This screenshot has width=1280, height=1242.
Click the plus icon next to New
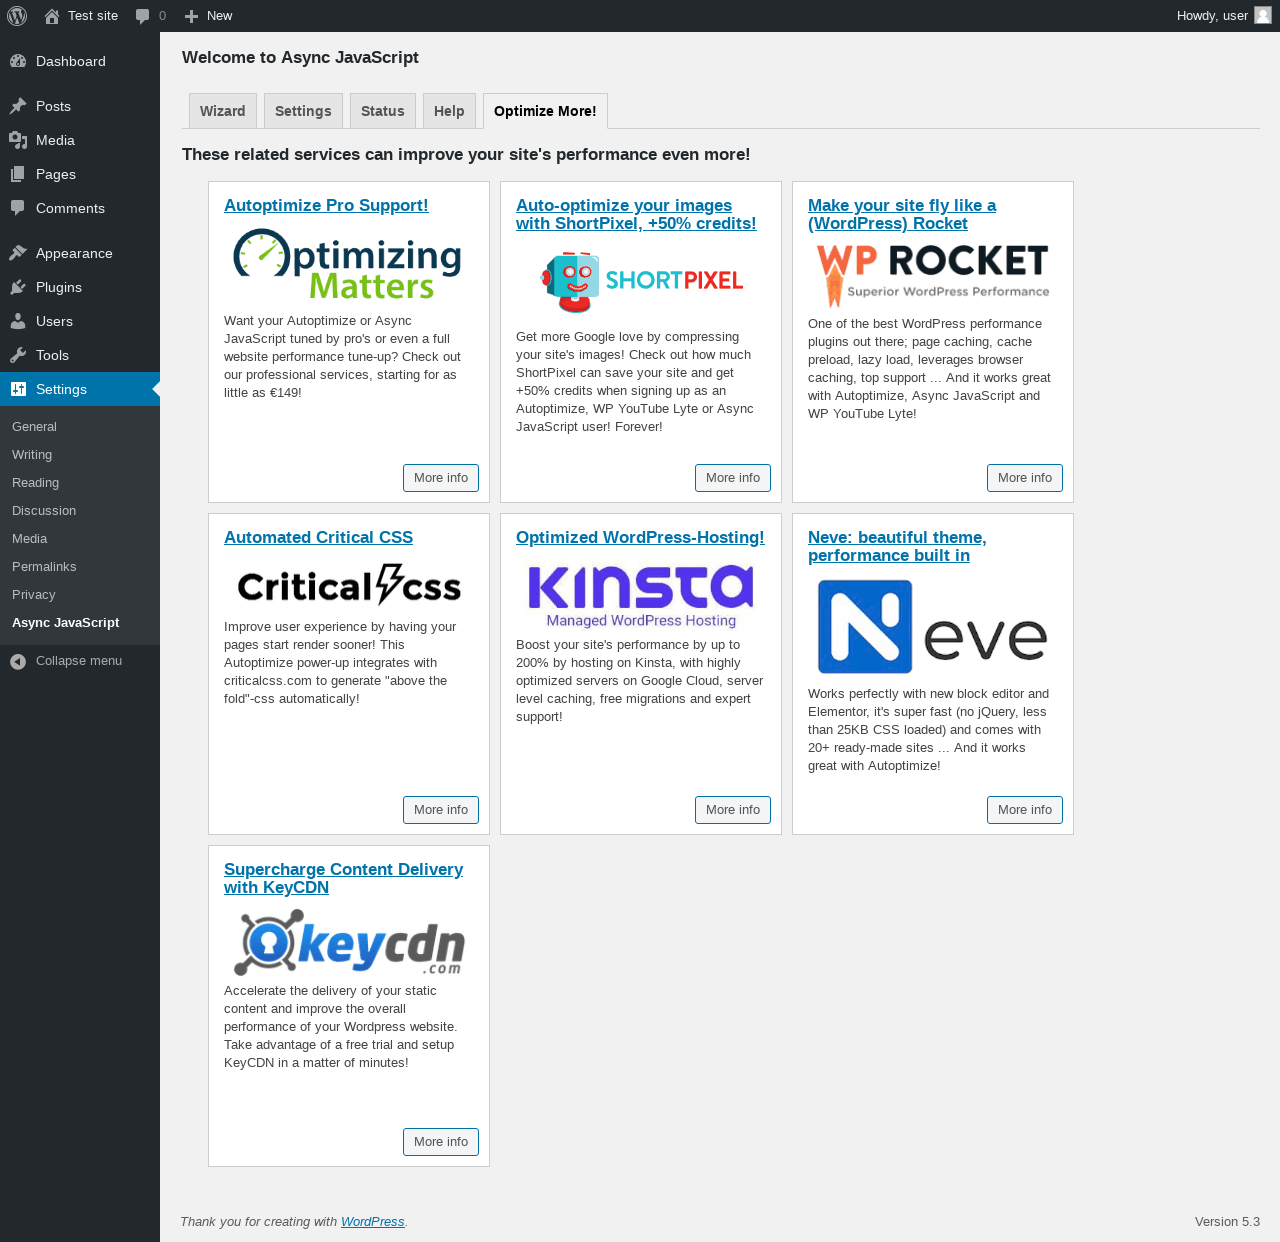[192, 16]
